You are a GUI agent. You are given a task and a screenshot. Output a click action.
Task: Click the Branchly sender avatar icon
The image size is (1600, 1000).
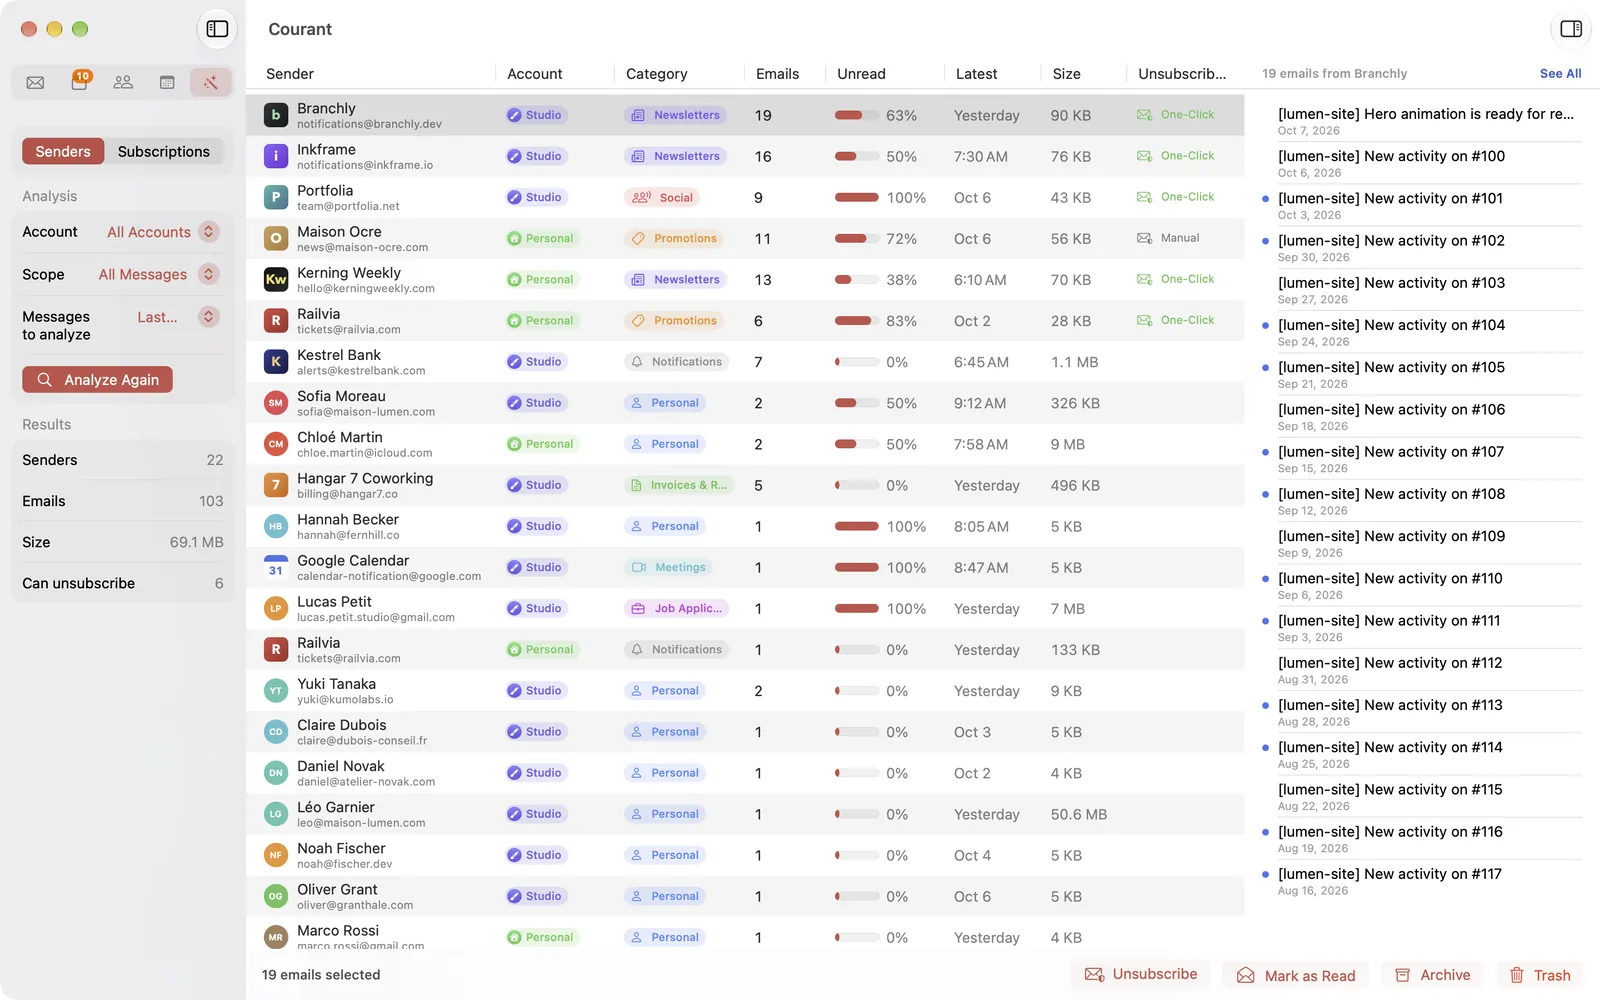click(x=276, y=115)
